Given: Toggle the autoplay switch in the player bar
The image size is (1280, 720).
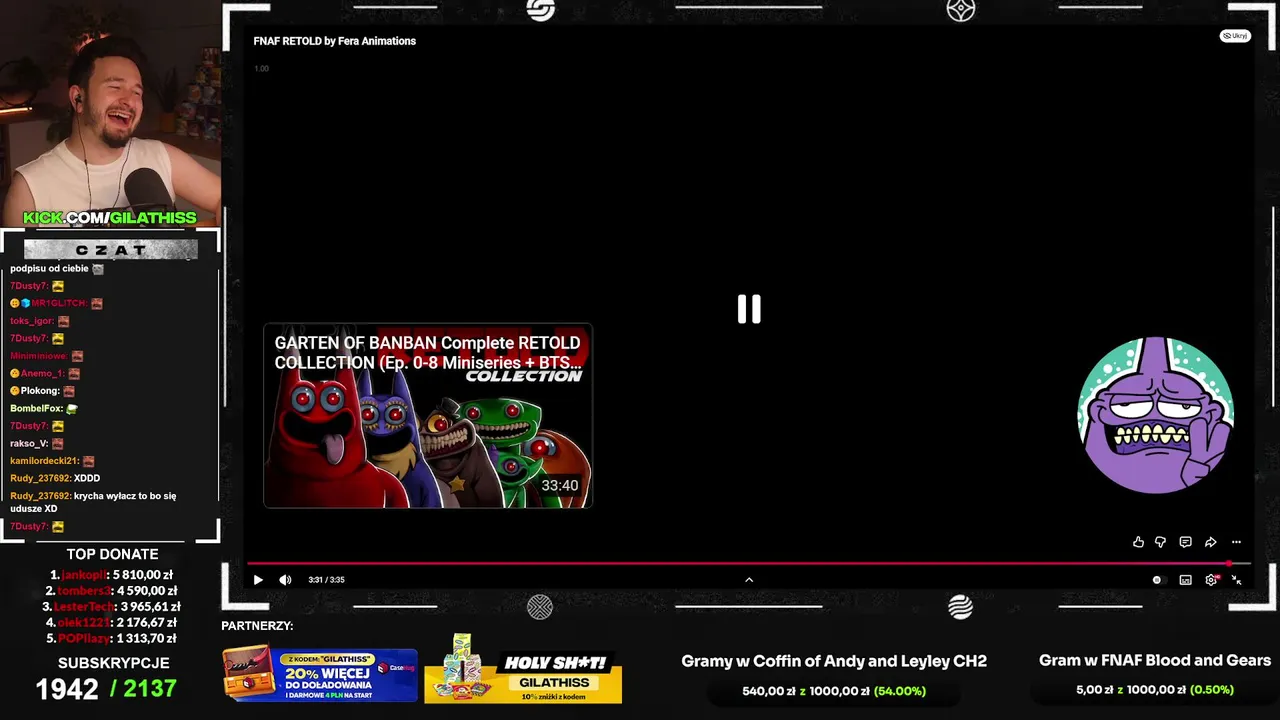Looking at the screenshot, I should point(1157,580).
